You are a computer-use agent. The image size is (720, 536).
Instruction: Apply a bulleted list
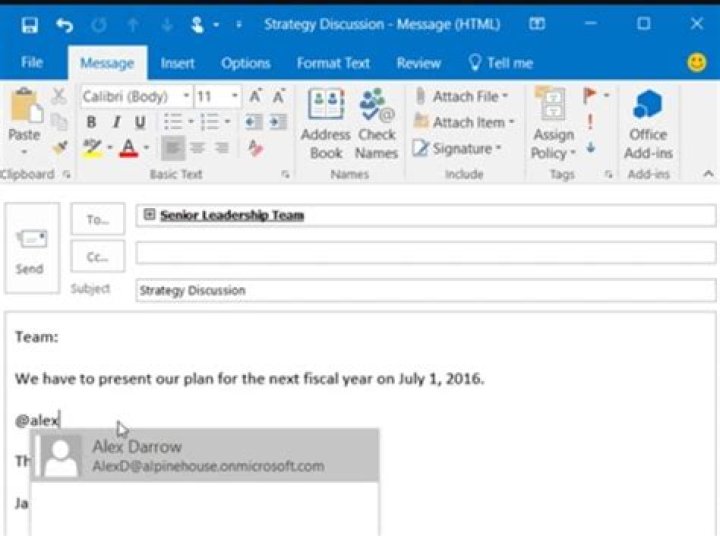[x=173, y=122]
